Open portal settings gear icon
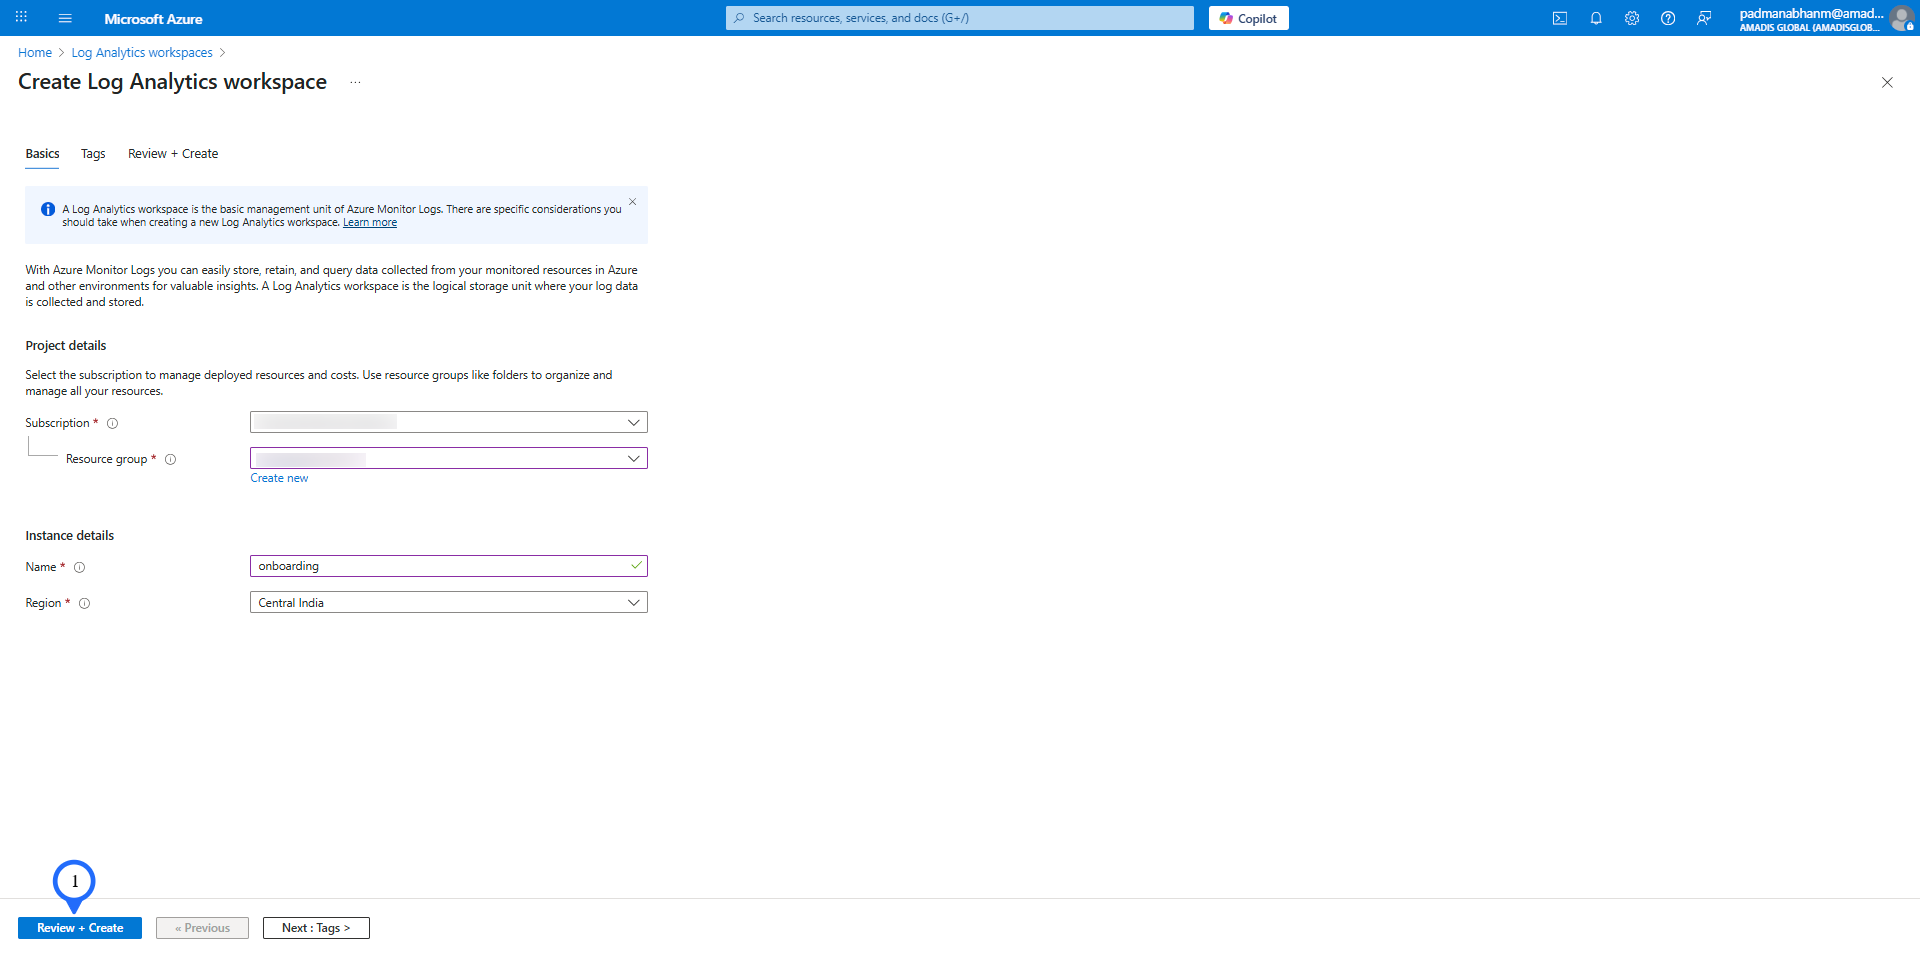The image size is (1920, 957). click(1631, 18)
